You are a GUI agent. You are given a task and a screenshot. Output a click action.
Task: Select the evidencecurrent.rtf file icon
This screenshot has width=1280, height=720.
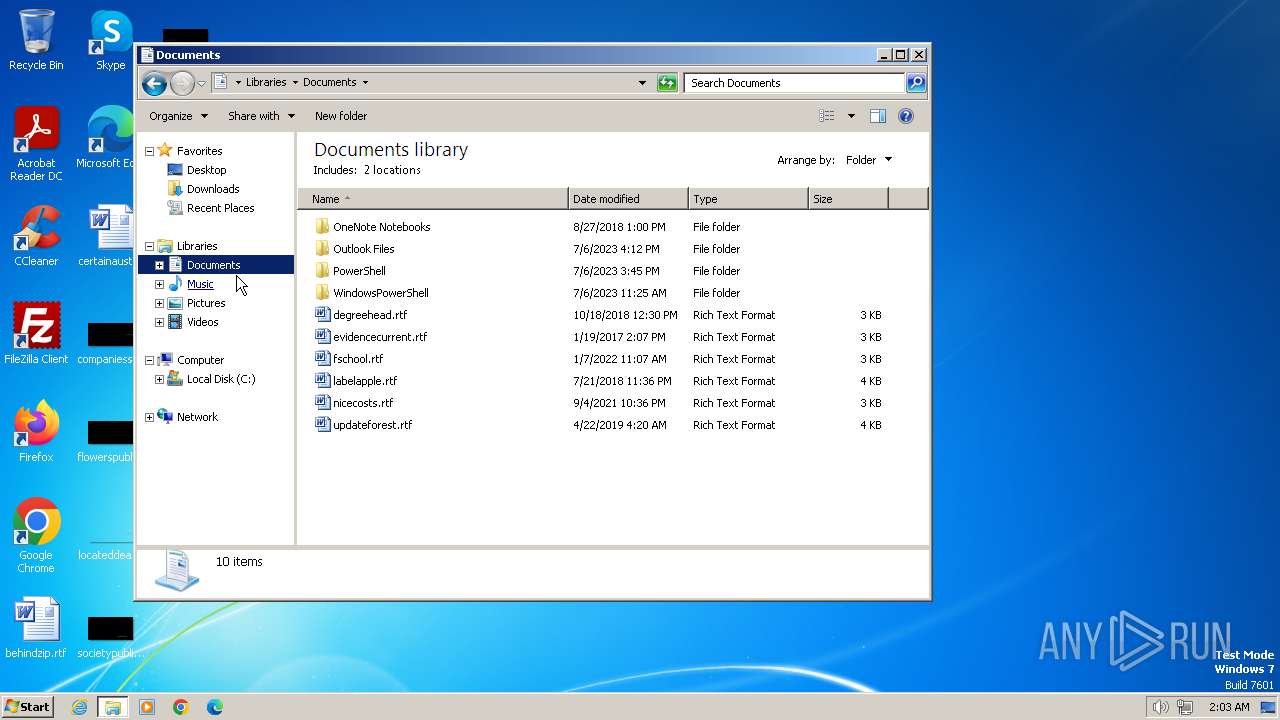322,337
